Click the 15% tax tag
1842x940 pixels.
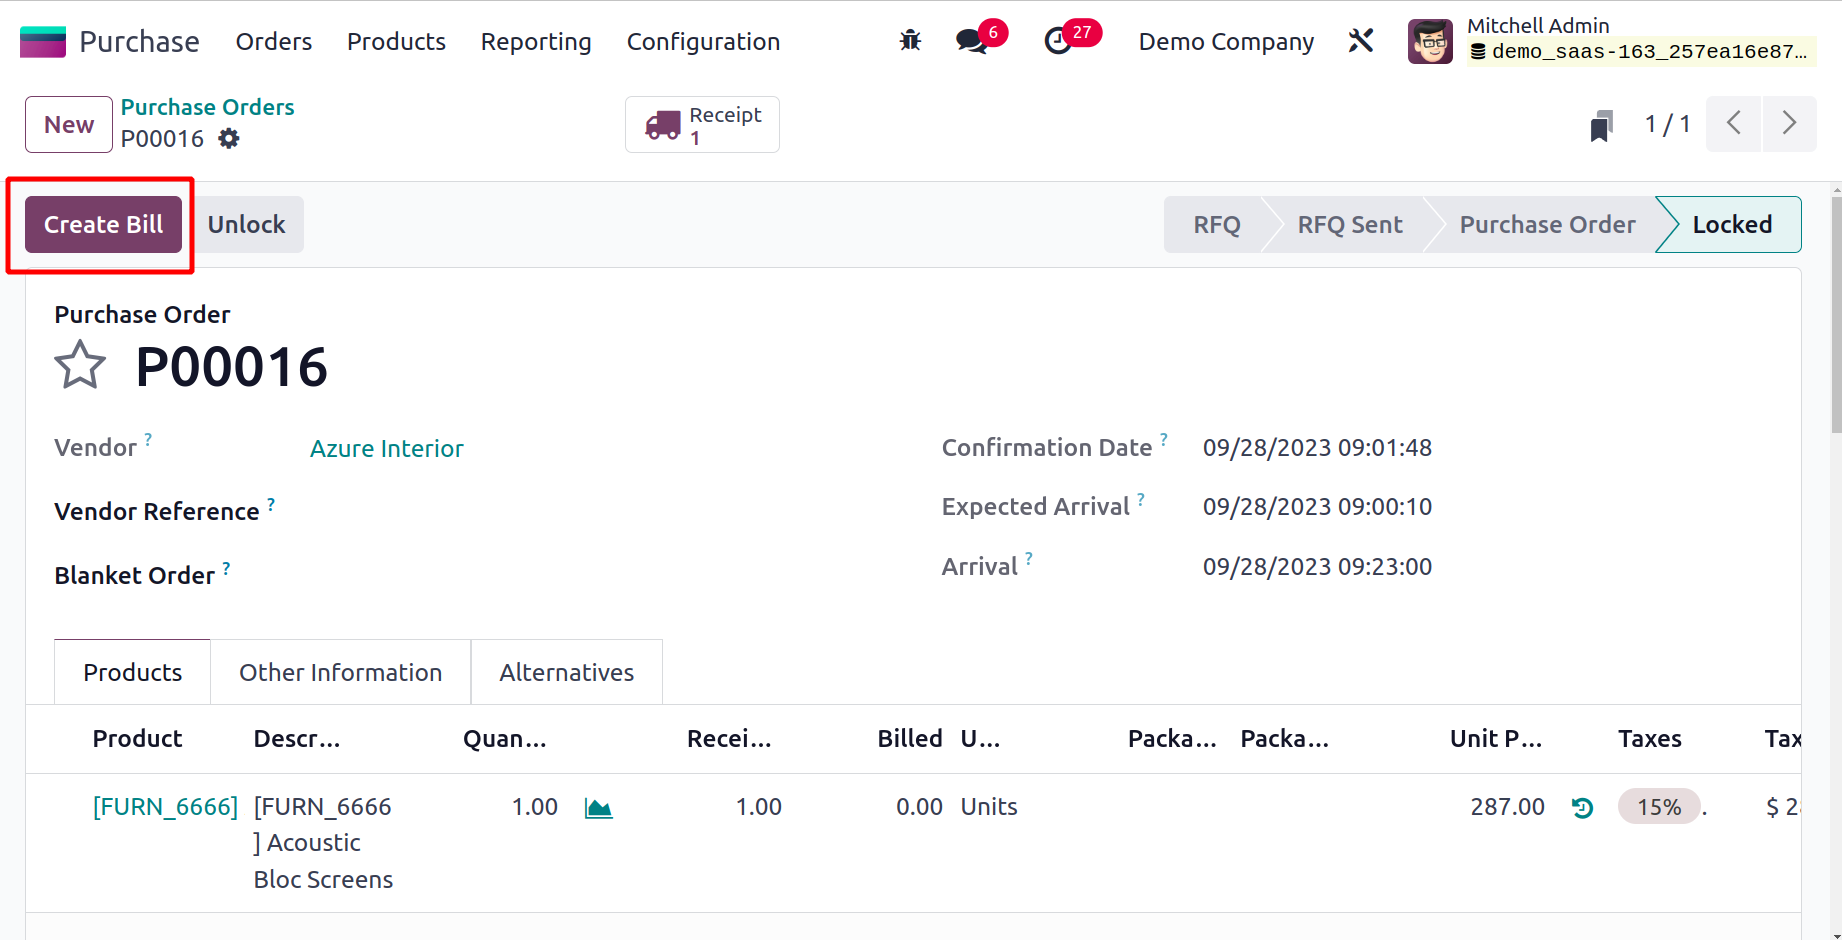(x=1658, y=807)
